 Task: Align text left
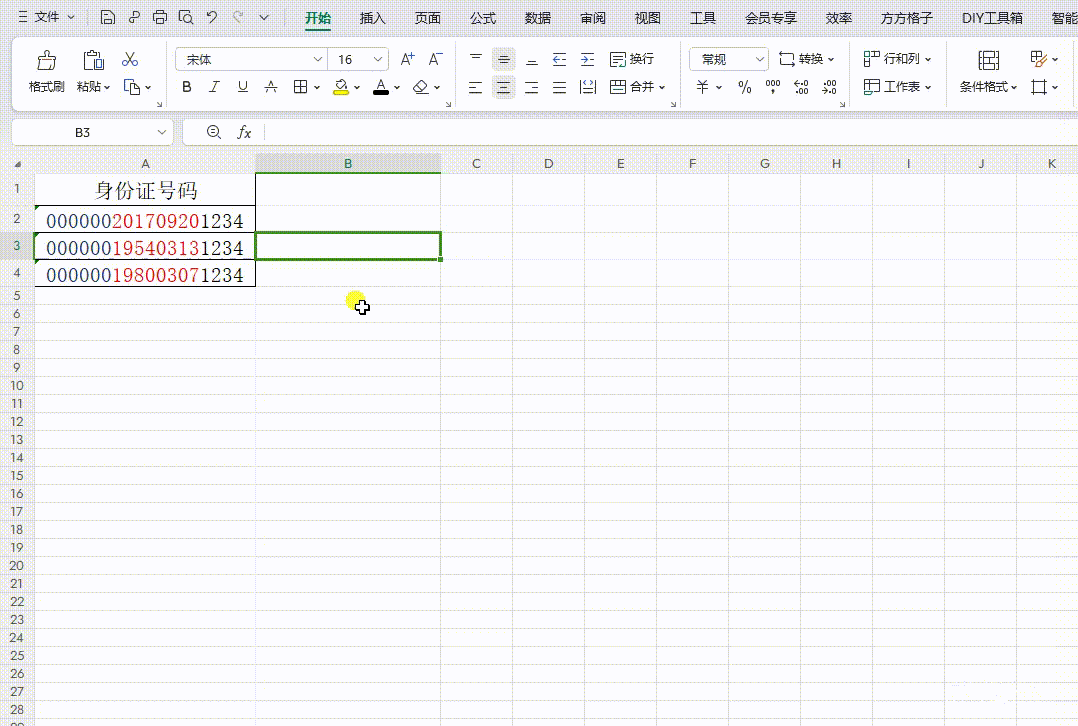click(476, 87)
